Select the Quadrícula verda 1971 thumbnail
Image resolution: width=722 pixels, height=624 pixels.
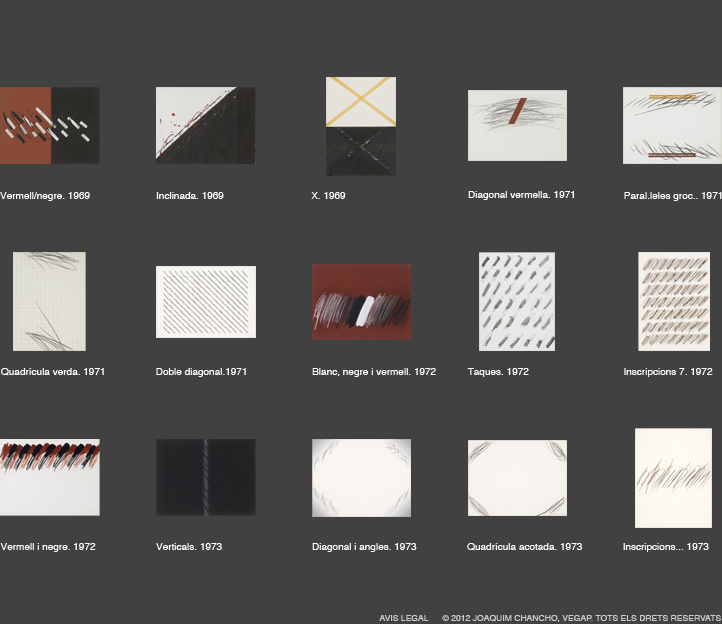point(49,302)
